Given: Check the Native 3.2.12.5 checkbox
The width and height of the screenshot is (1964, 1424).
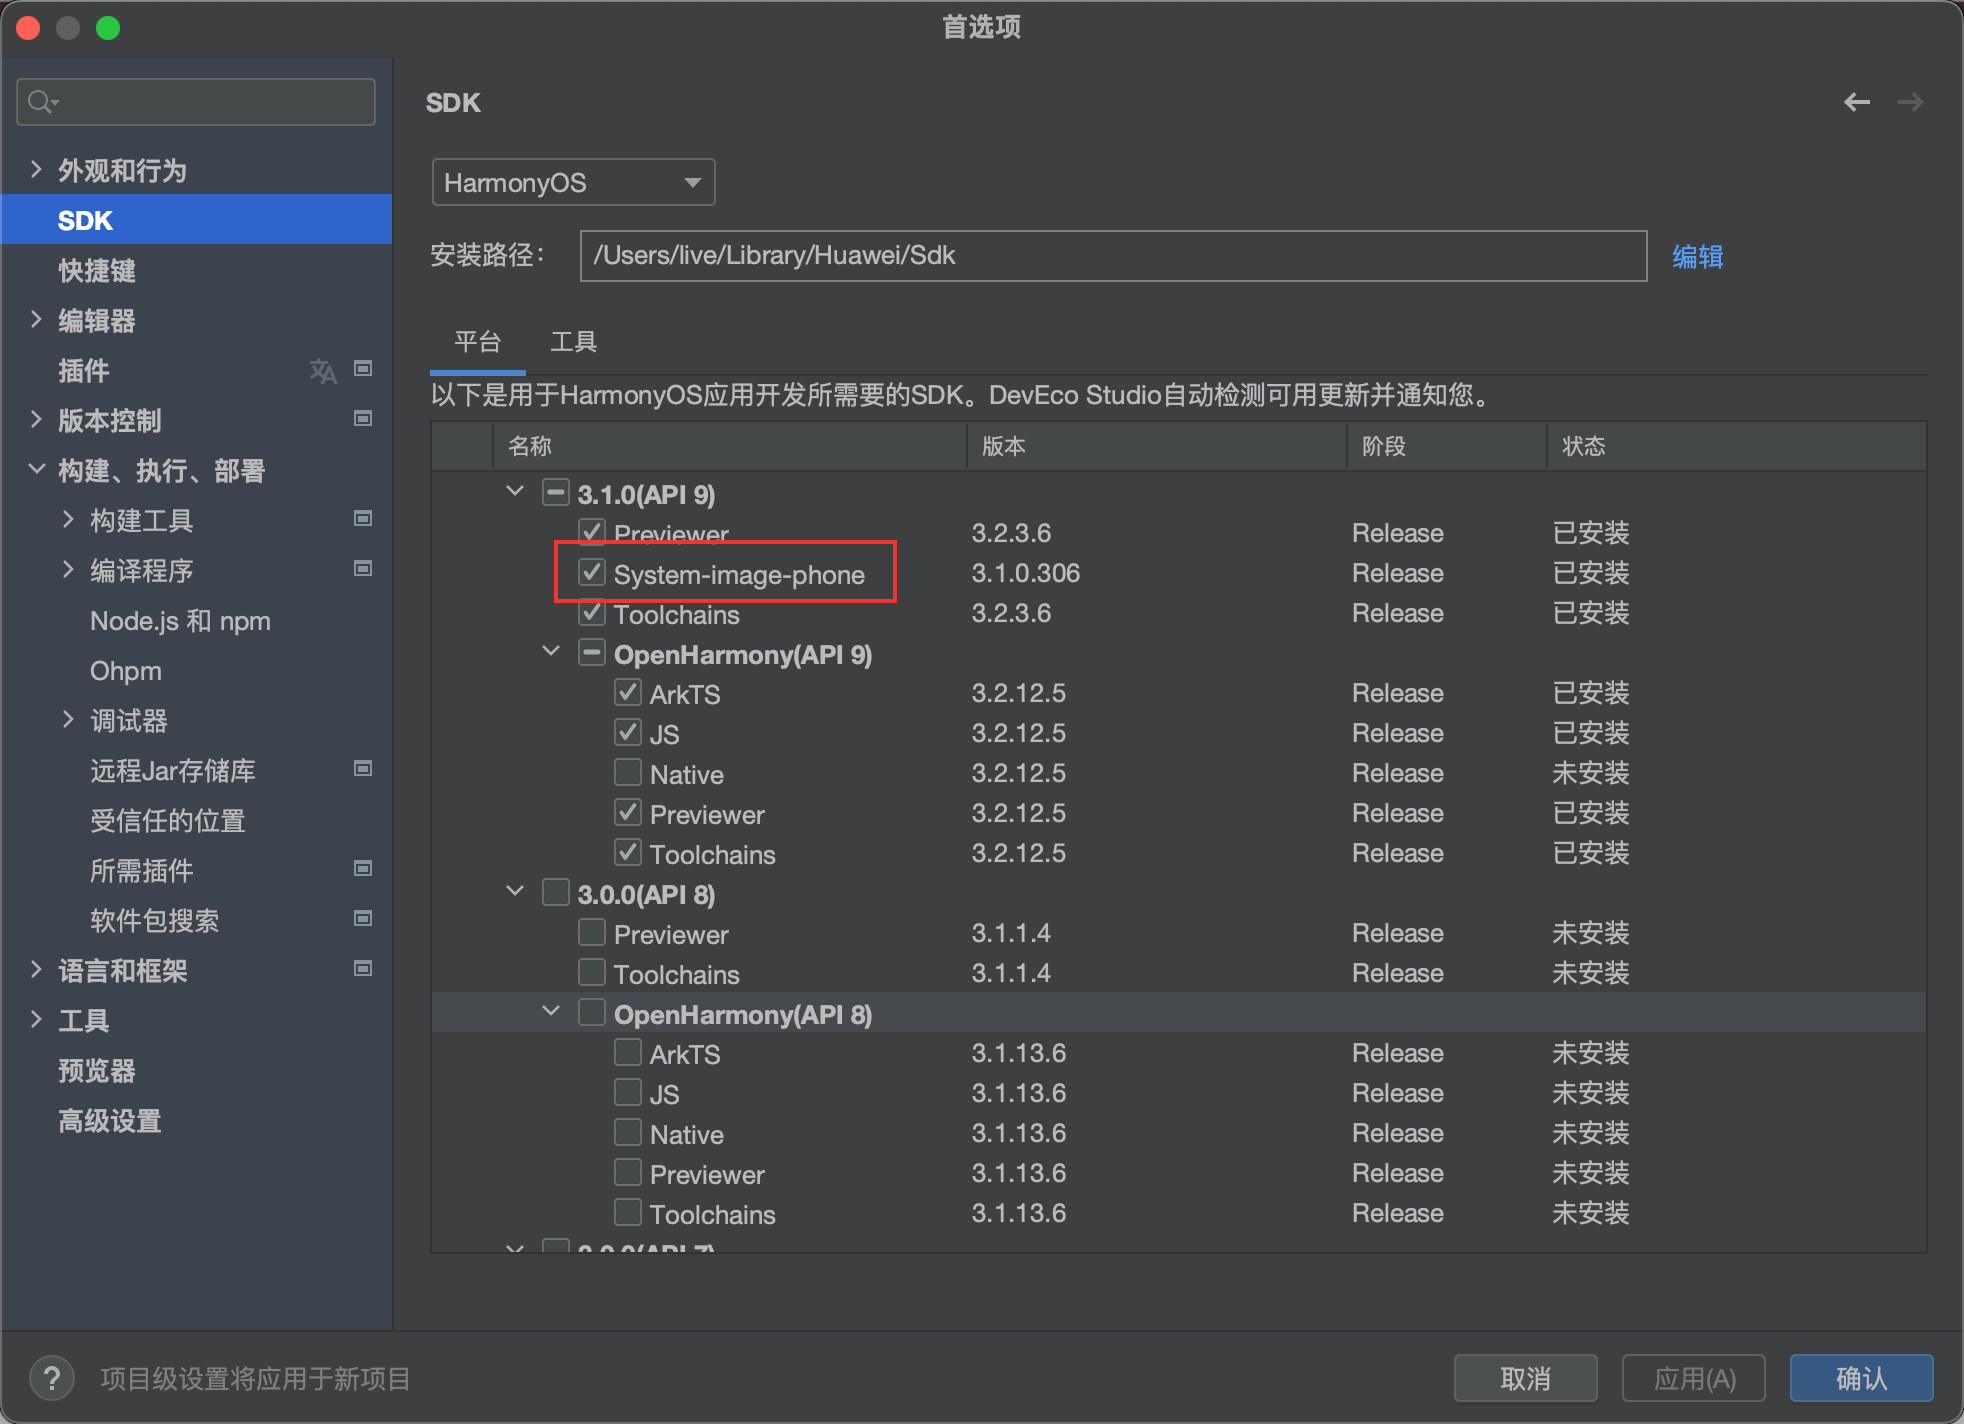Looking at the screenshot, I should coord(628,773).
